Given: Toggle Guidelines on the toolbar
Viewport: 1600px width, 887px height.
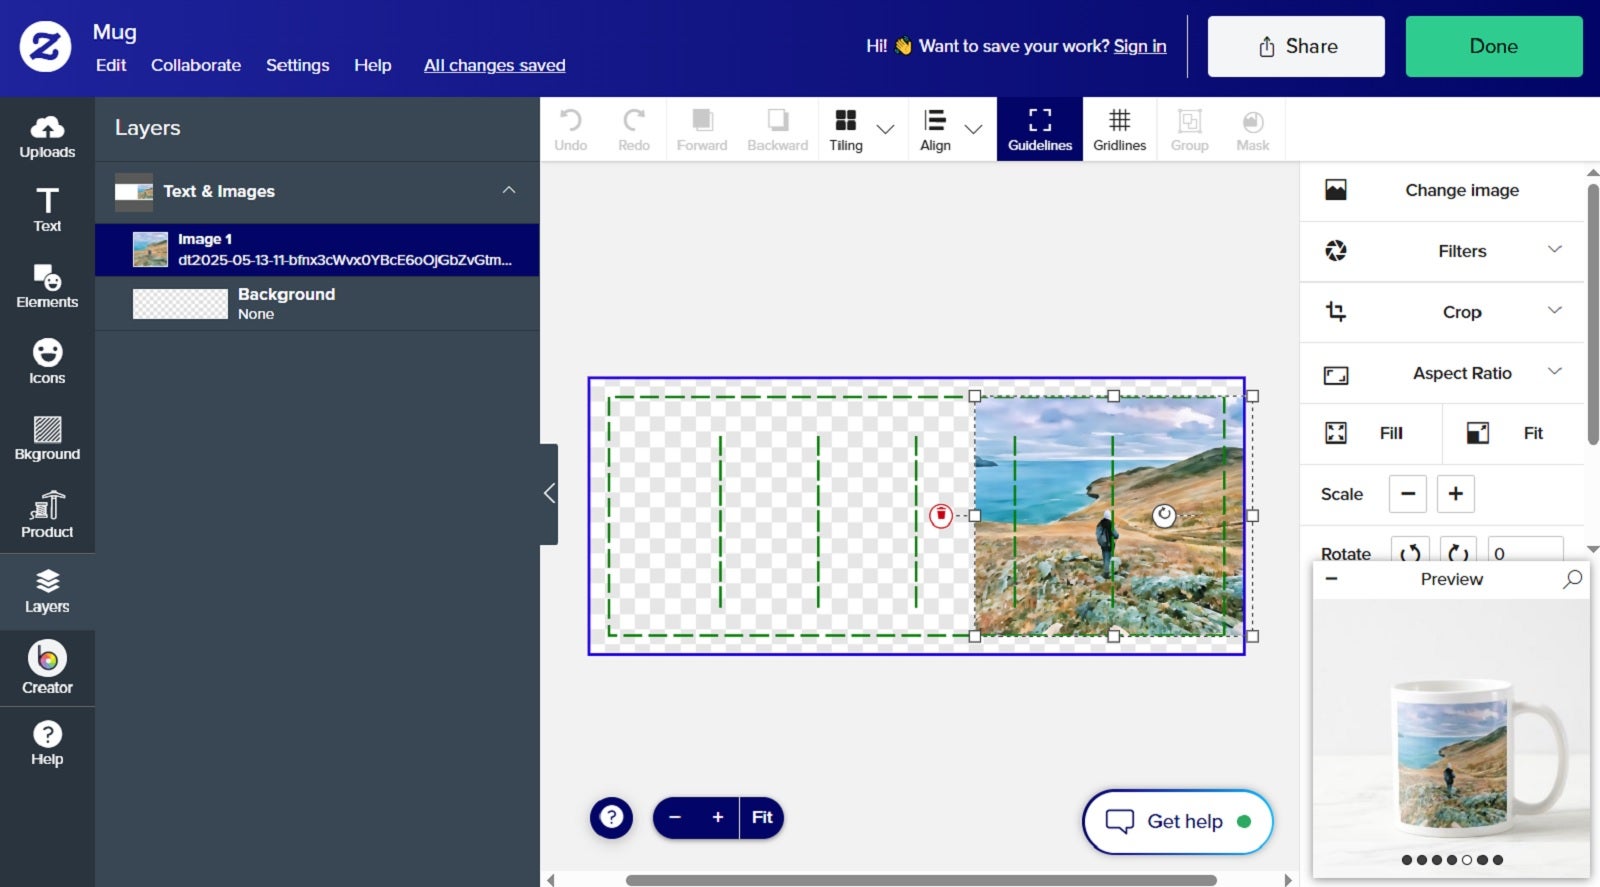Looking at the screenshot, I should point(1040,130).
